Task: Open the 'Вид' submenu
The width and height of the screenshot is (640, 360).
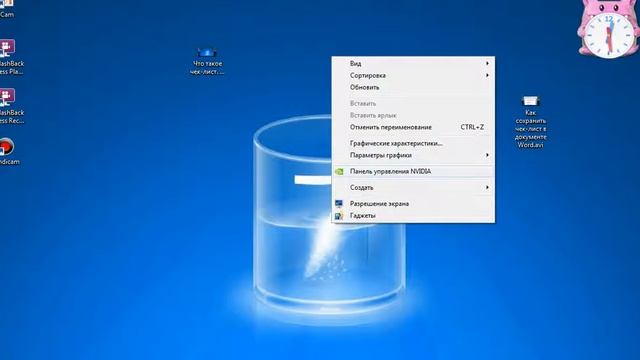Action: [x=413, y=64]
